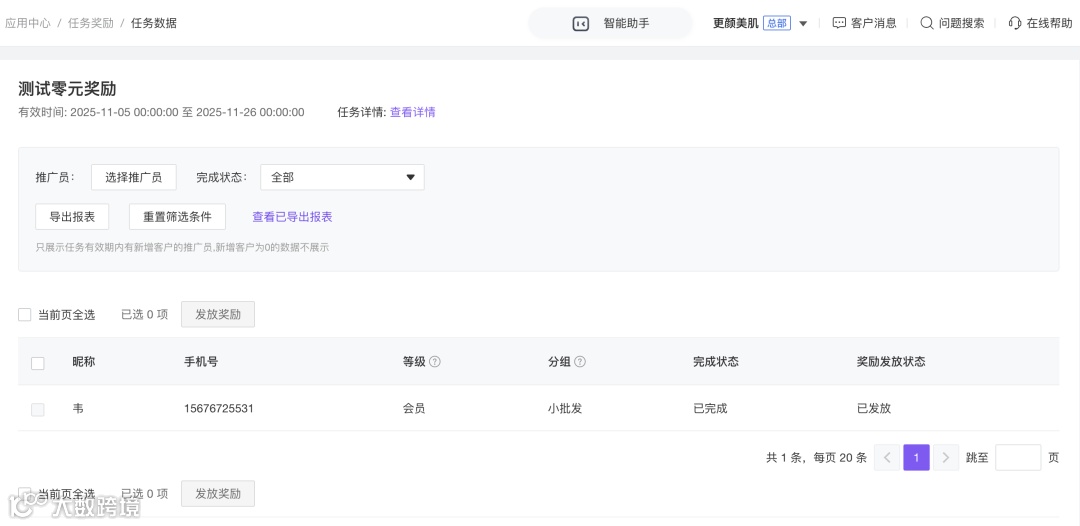Click the 客户消息 chat bubble icon
Image resolution: width=1080 pixels, height=526 pixels.
pyautogui.click(x=839, y=23)
